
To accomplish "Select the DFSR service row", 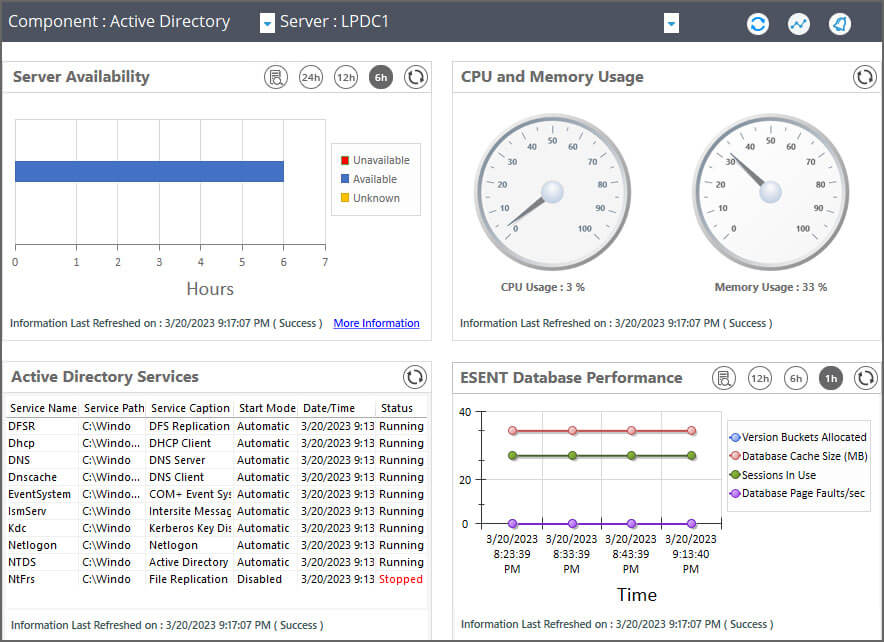I will coord(216,426).
